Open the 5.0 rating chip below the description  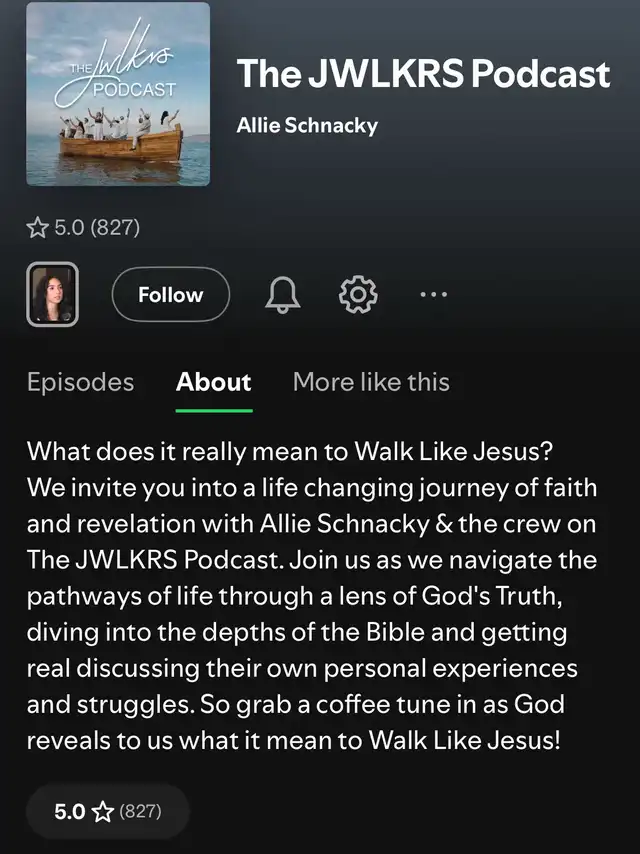(x=107, y=811)
